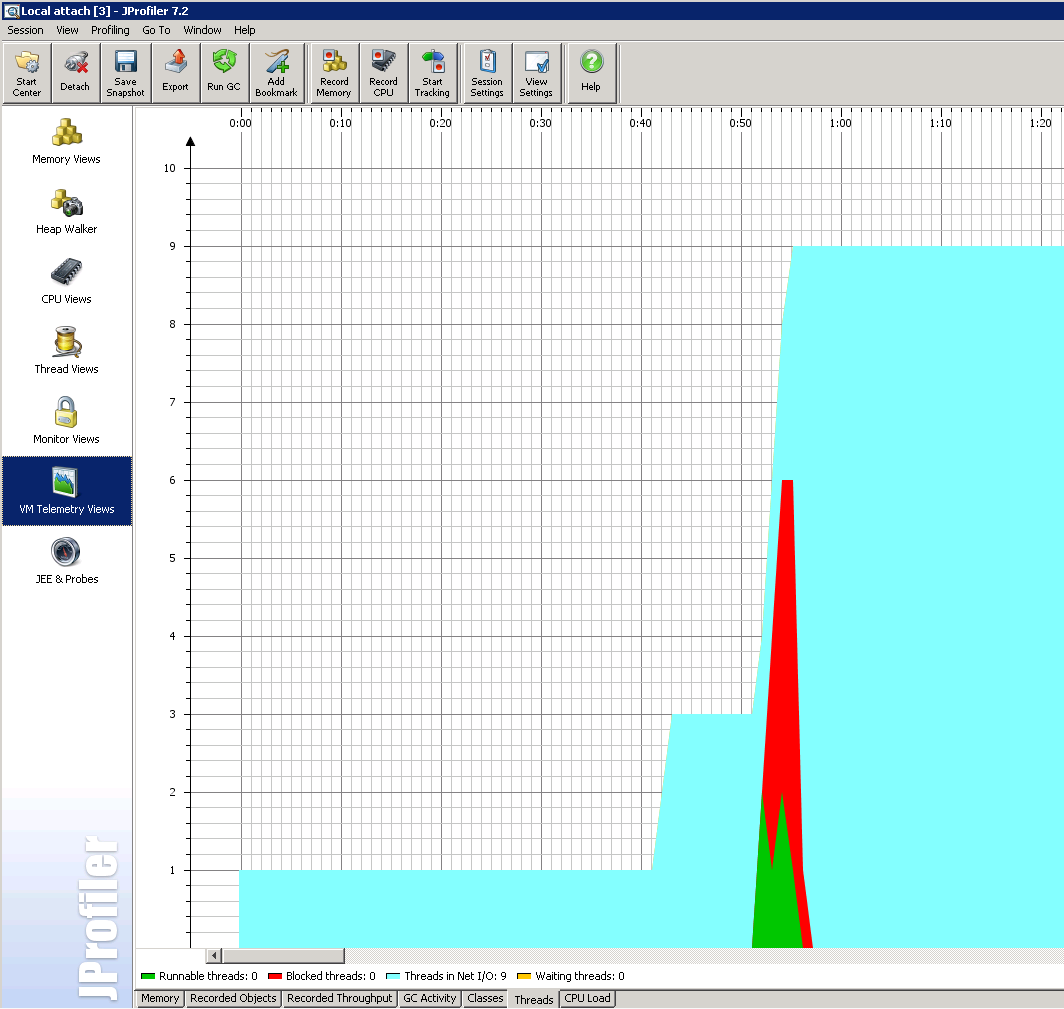Click the JProfiler title bar app icon
The height and width of the screenshot is (1009, 1064).
pyautogui.click(x=11, y=11)
